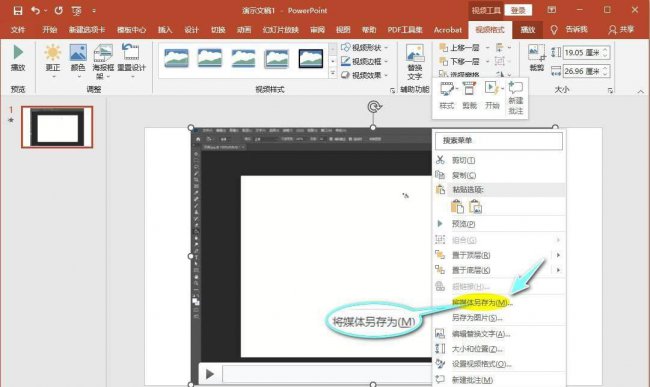Screen dimensions: 650x387
Task: Click Send Backward (下移一层) in the ribbon
Action: pyautogui.click(x=459, y=61)
